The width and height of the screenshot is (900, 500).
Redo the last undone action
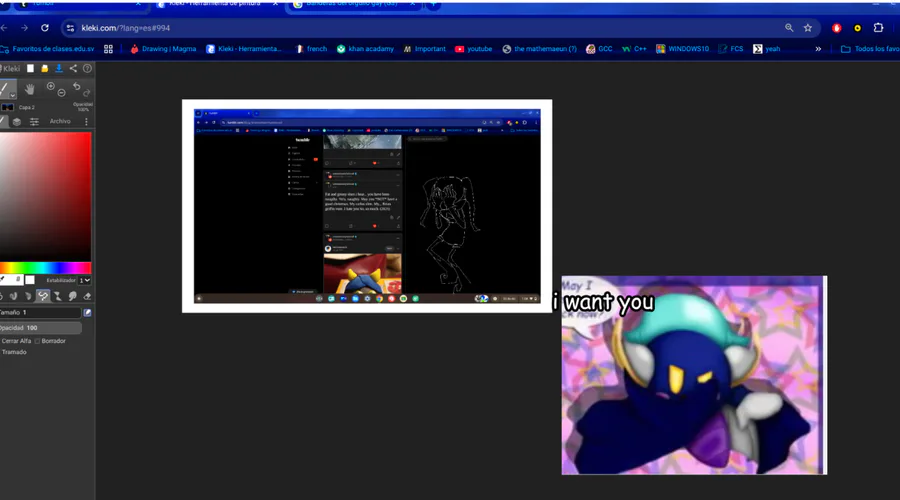[x=87, y=92]
